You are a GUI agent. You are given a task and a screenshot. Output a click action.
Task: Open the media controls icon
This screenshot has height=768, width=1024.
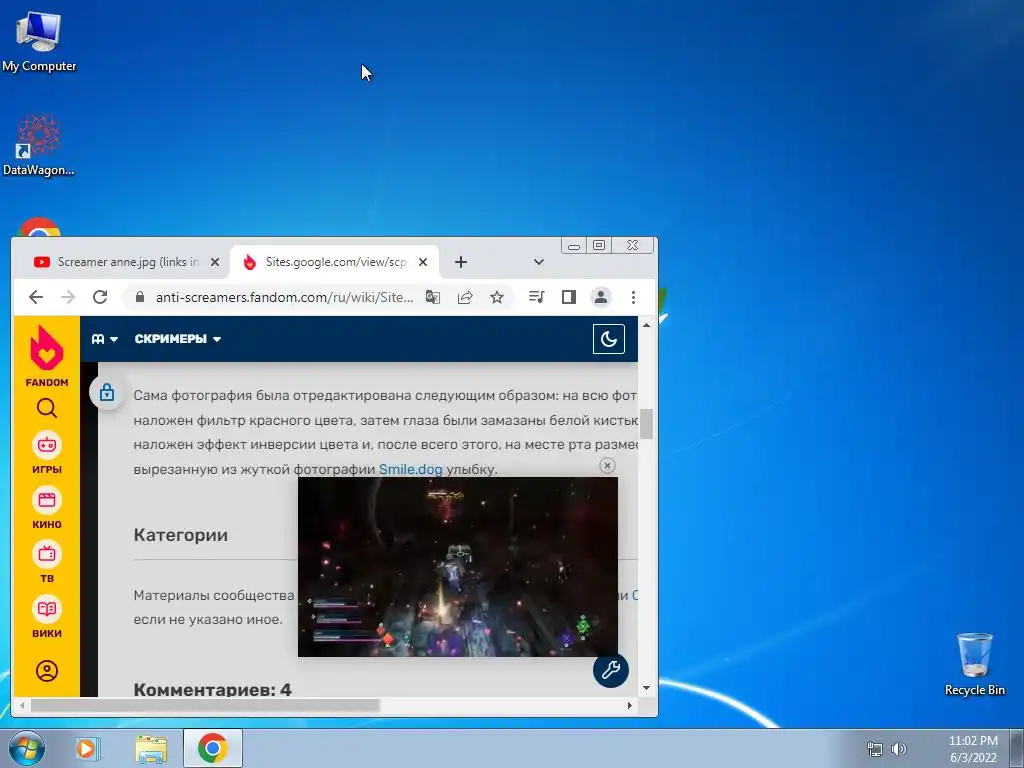537,297
